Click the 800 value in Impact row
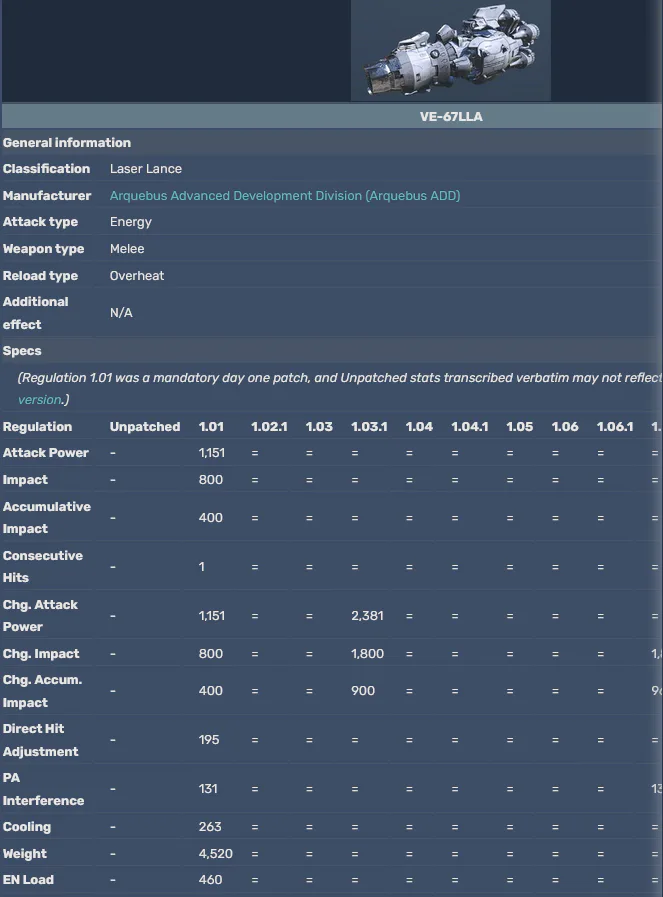 click(x=211, y=480)
